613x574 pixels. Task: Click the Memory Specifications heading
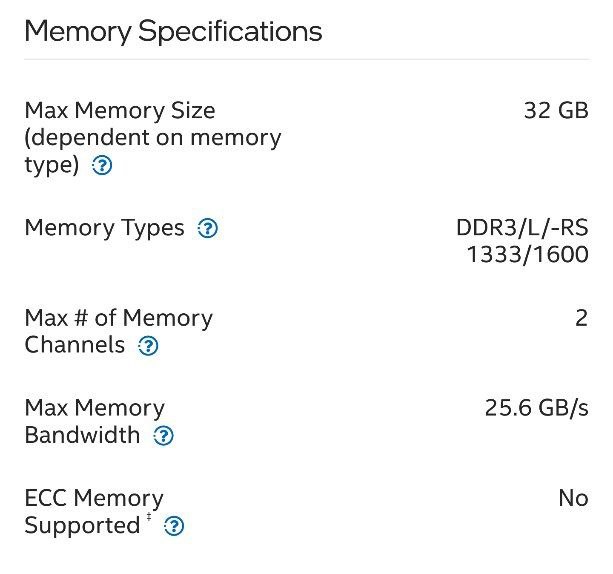(x=173, y=32)
